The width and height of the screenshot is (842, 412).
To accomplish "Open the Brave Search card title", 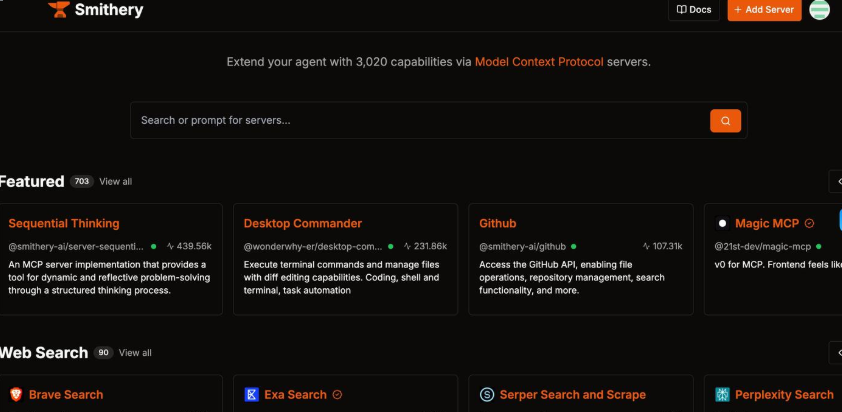I will click(x=66, y=395).
